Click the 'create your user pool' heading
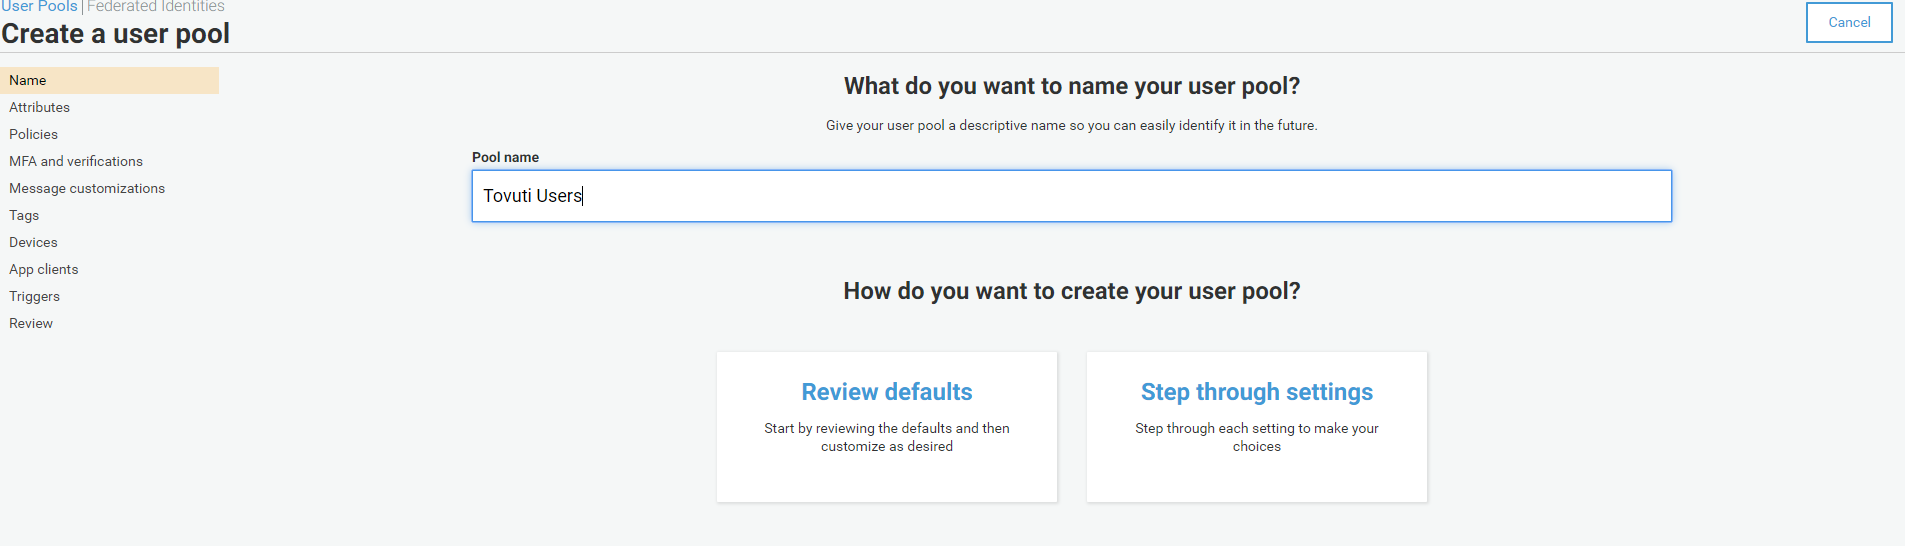 [x=1071, y=291]
